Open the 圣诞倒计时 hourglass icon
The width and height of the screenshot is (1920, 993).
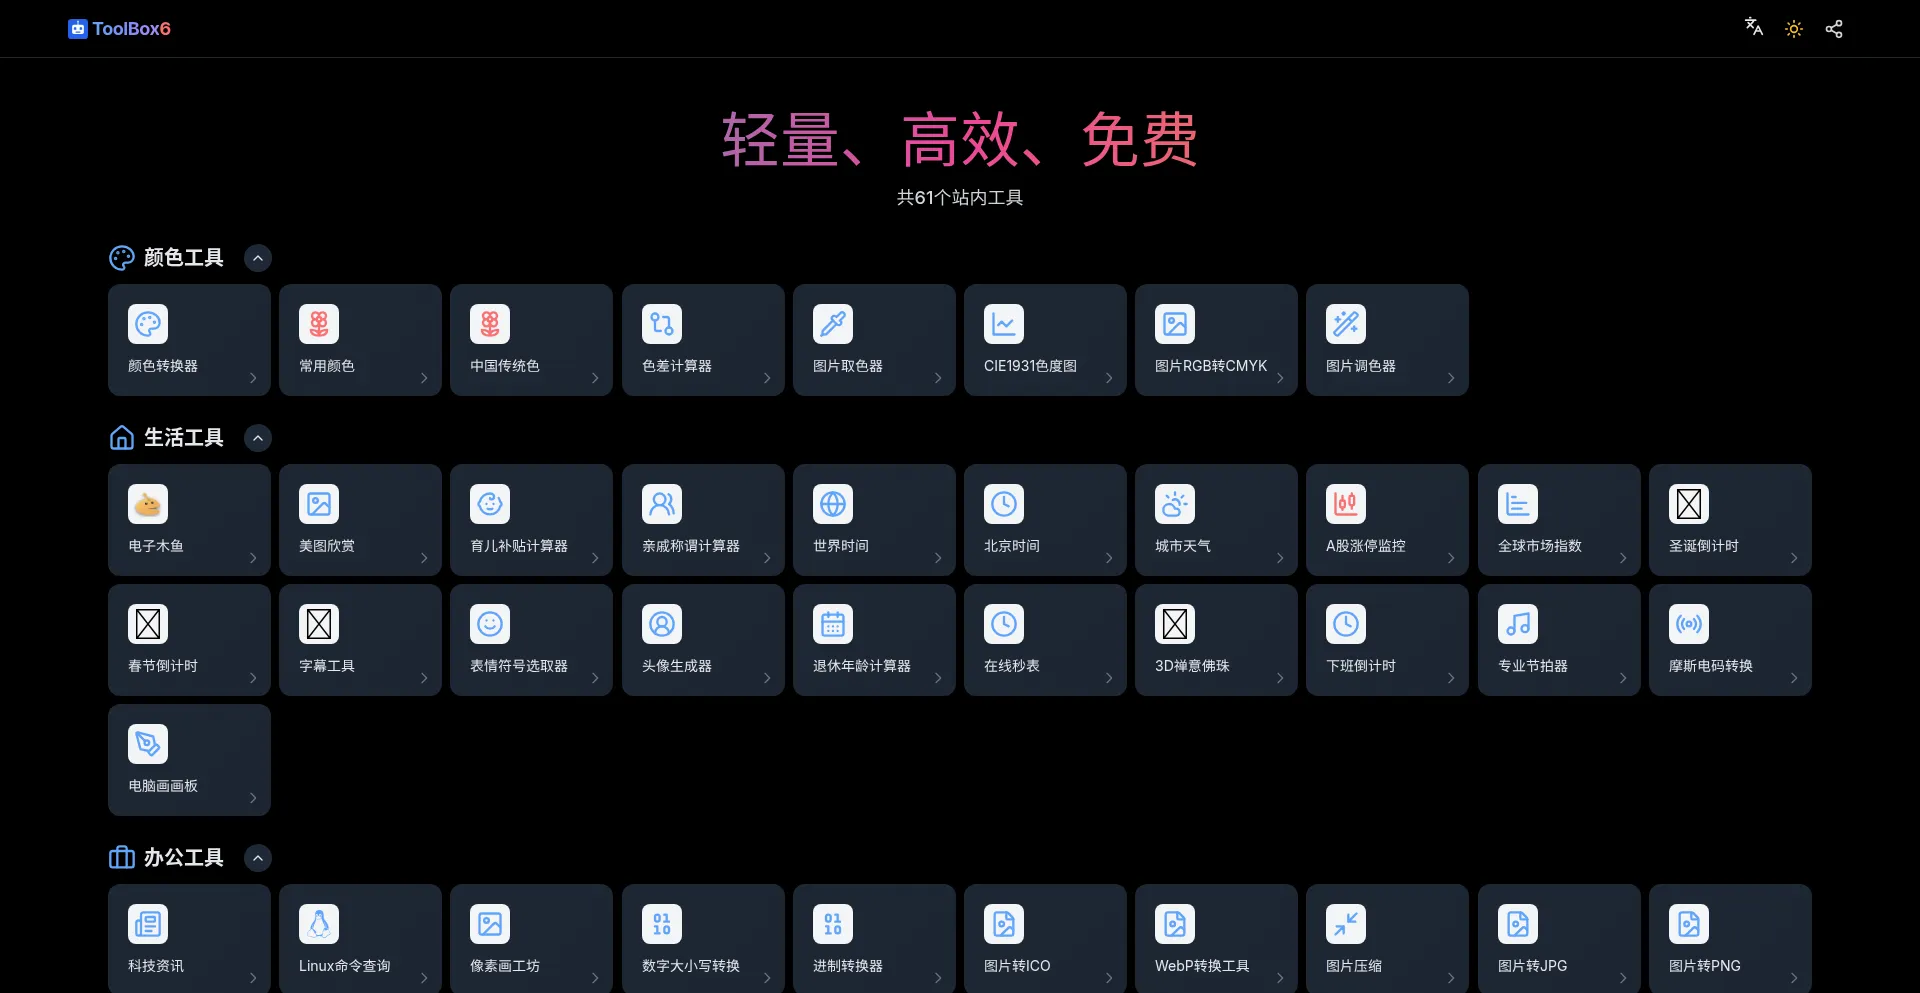tap(1689, 504)
